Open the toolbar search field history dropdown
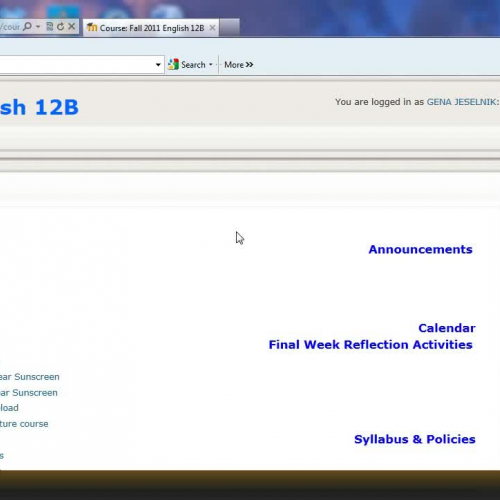This screenshot has width=500, height=500. tap(158, 65)
